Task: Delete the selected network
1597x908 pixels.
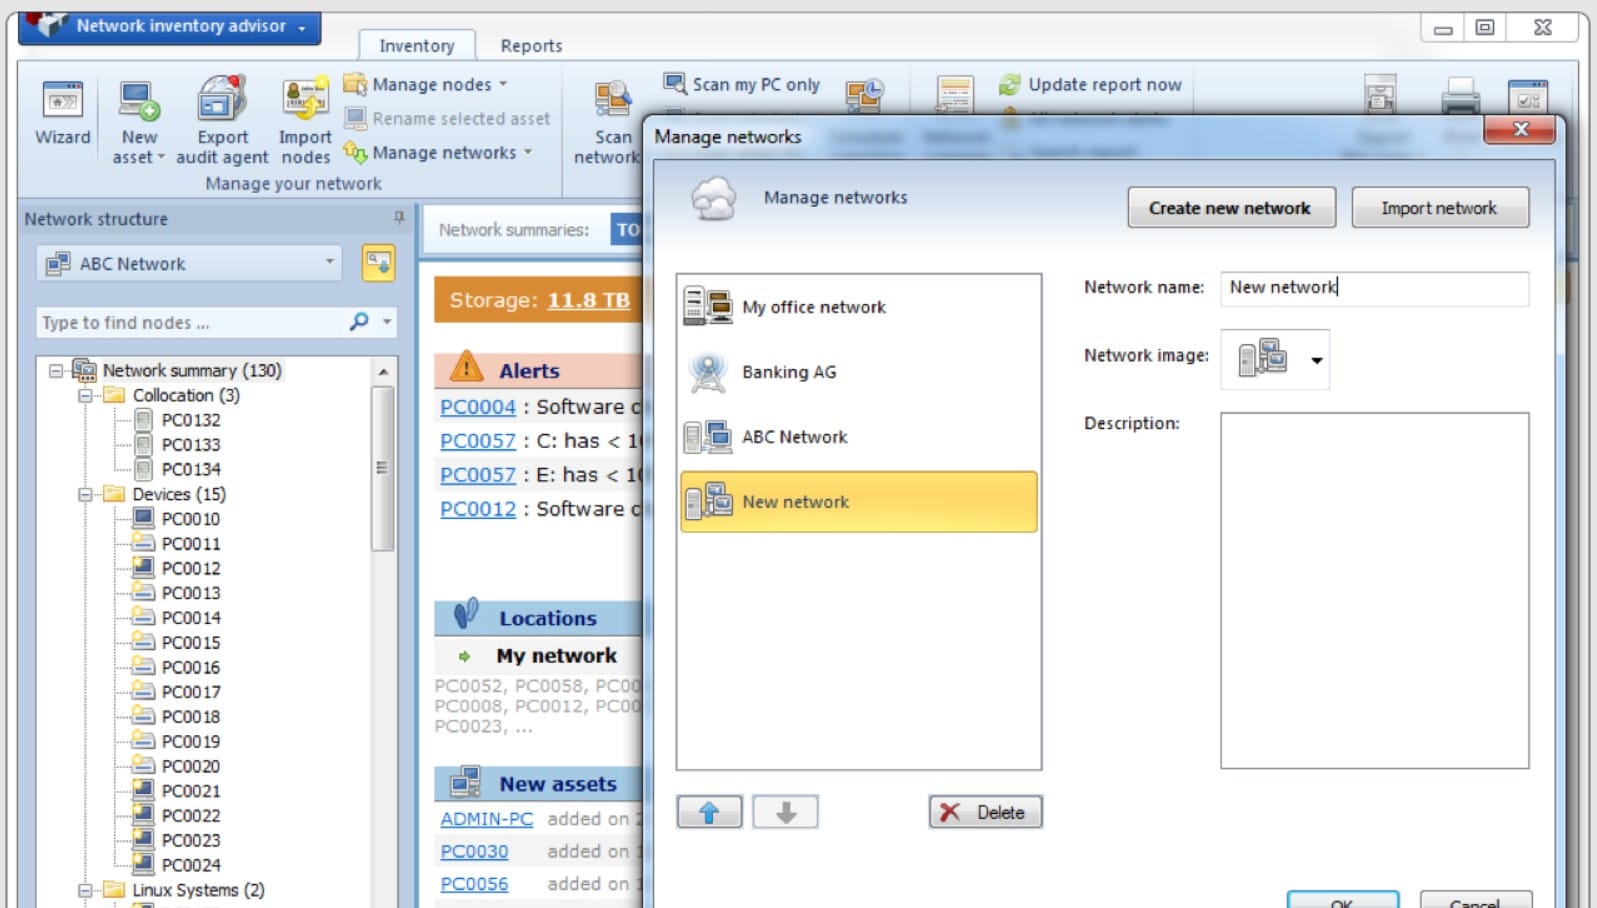Action: [985, 812]
